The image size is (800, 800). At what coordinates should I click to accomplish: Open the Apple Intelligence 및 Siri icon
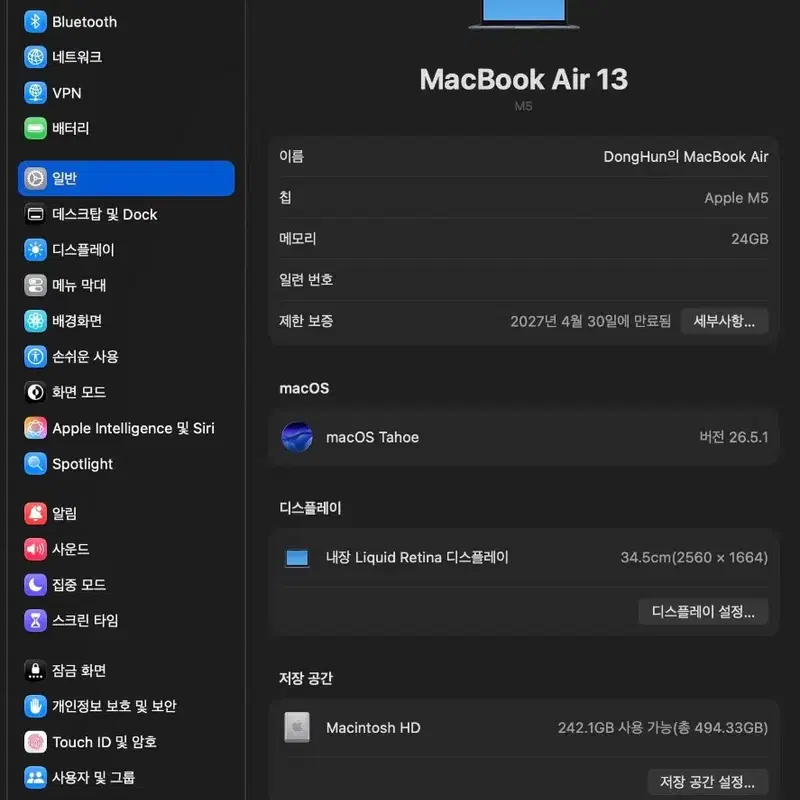click(35, 428)
